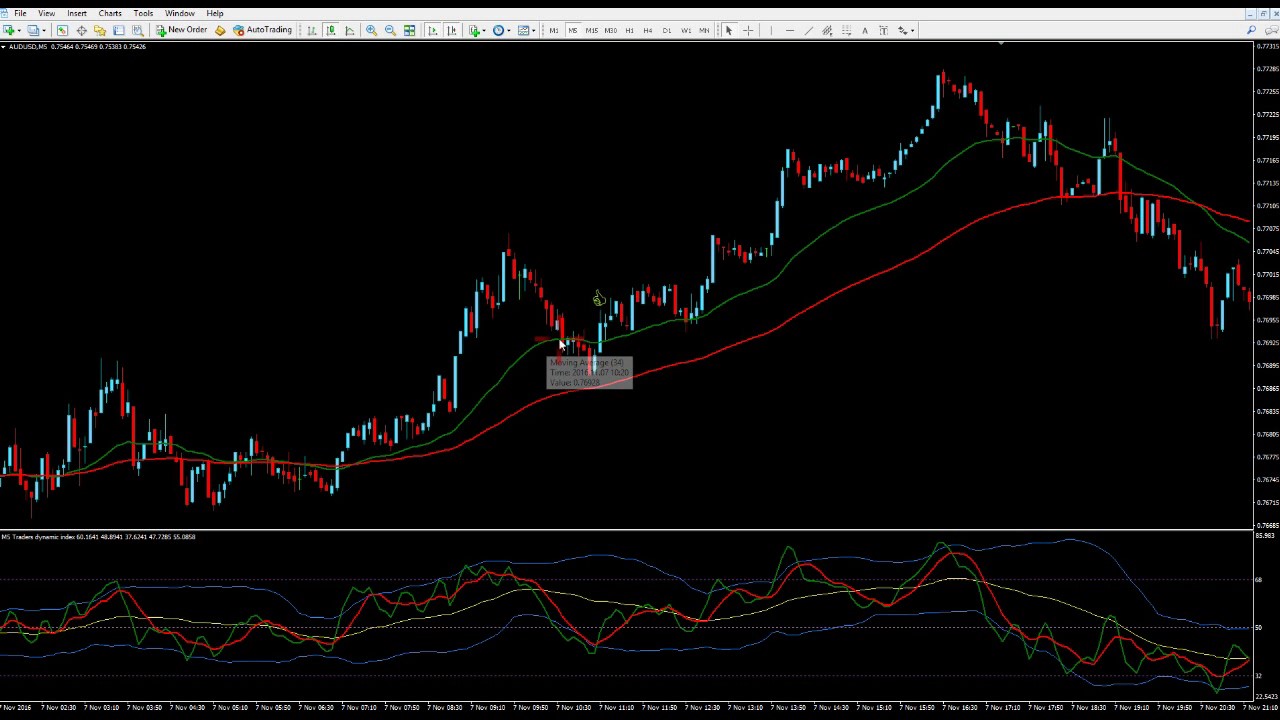The height and width of the screenshot is (720, 1280).
Task: Select the Text Label tool
Action: [883, 30]
